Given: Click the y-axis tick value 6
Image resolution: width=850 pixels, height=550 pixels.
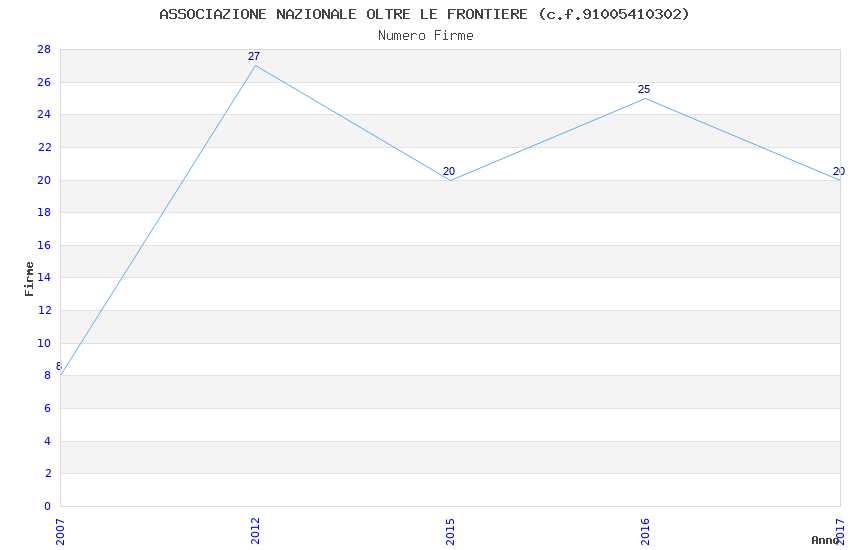Looking at the screenshot, I should (47, 409).
